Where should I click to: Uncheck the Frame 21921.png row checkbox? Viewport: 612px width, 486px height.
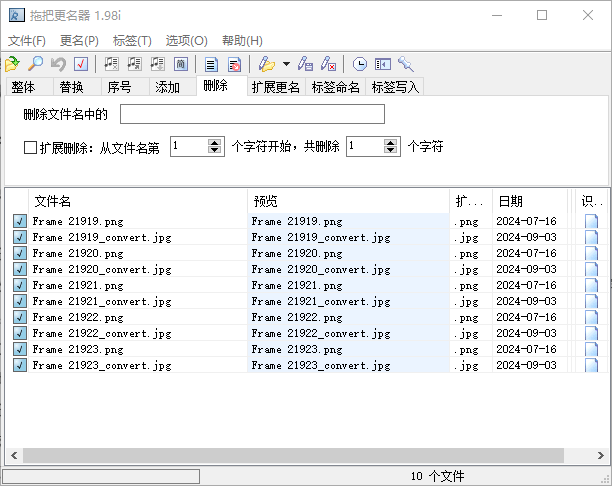click(20, 285)
